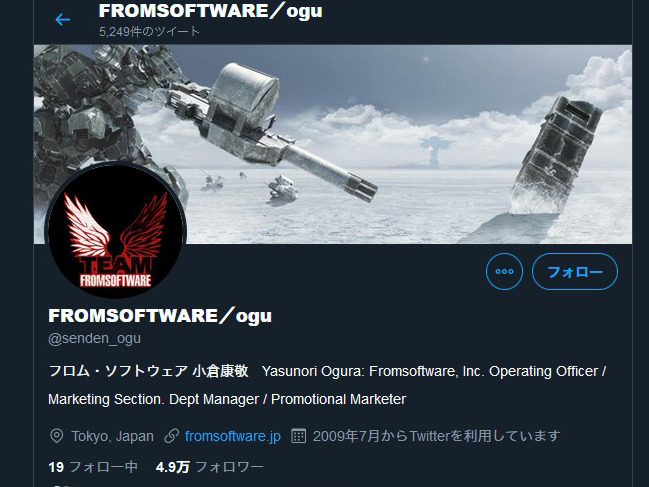Image resolution: width=649 pixels, height=487 pixels.
Task: Click the calendar join-date icon
Action: tap(298, 436)
